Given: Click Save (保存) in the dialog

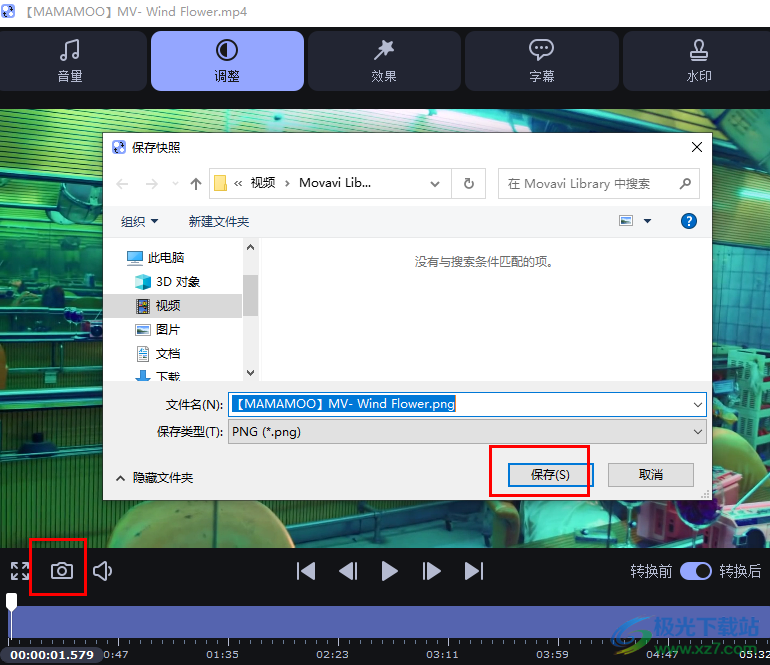Looking at the screenshot, I should [x=550, y=474].
